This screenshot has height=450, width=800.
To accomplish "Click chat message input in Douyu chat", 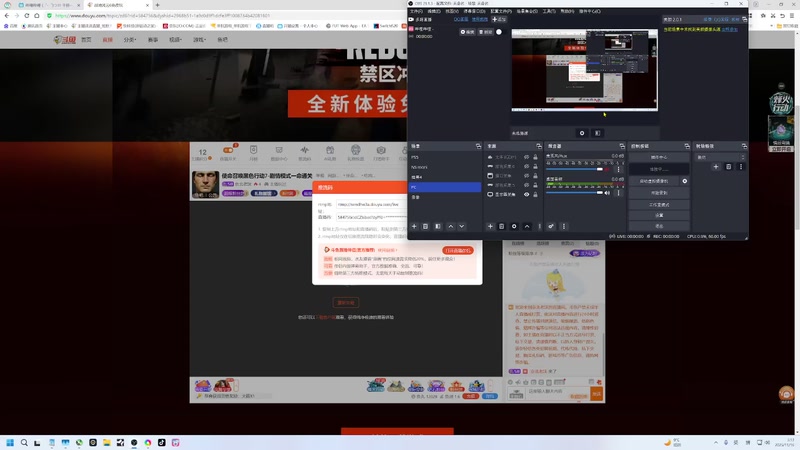I will 558,392.
